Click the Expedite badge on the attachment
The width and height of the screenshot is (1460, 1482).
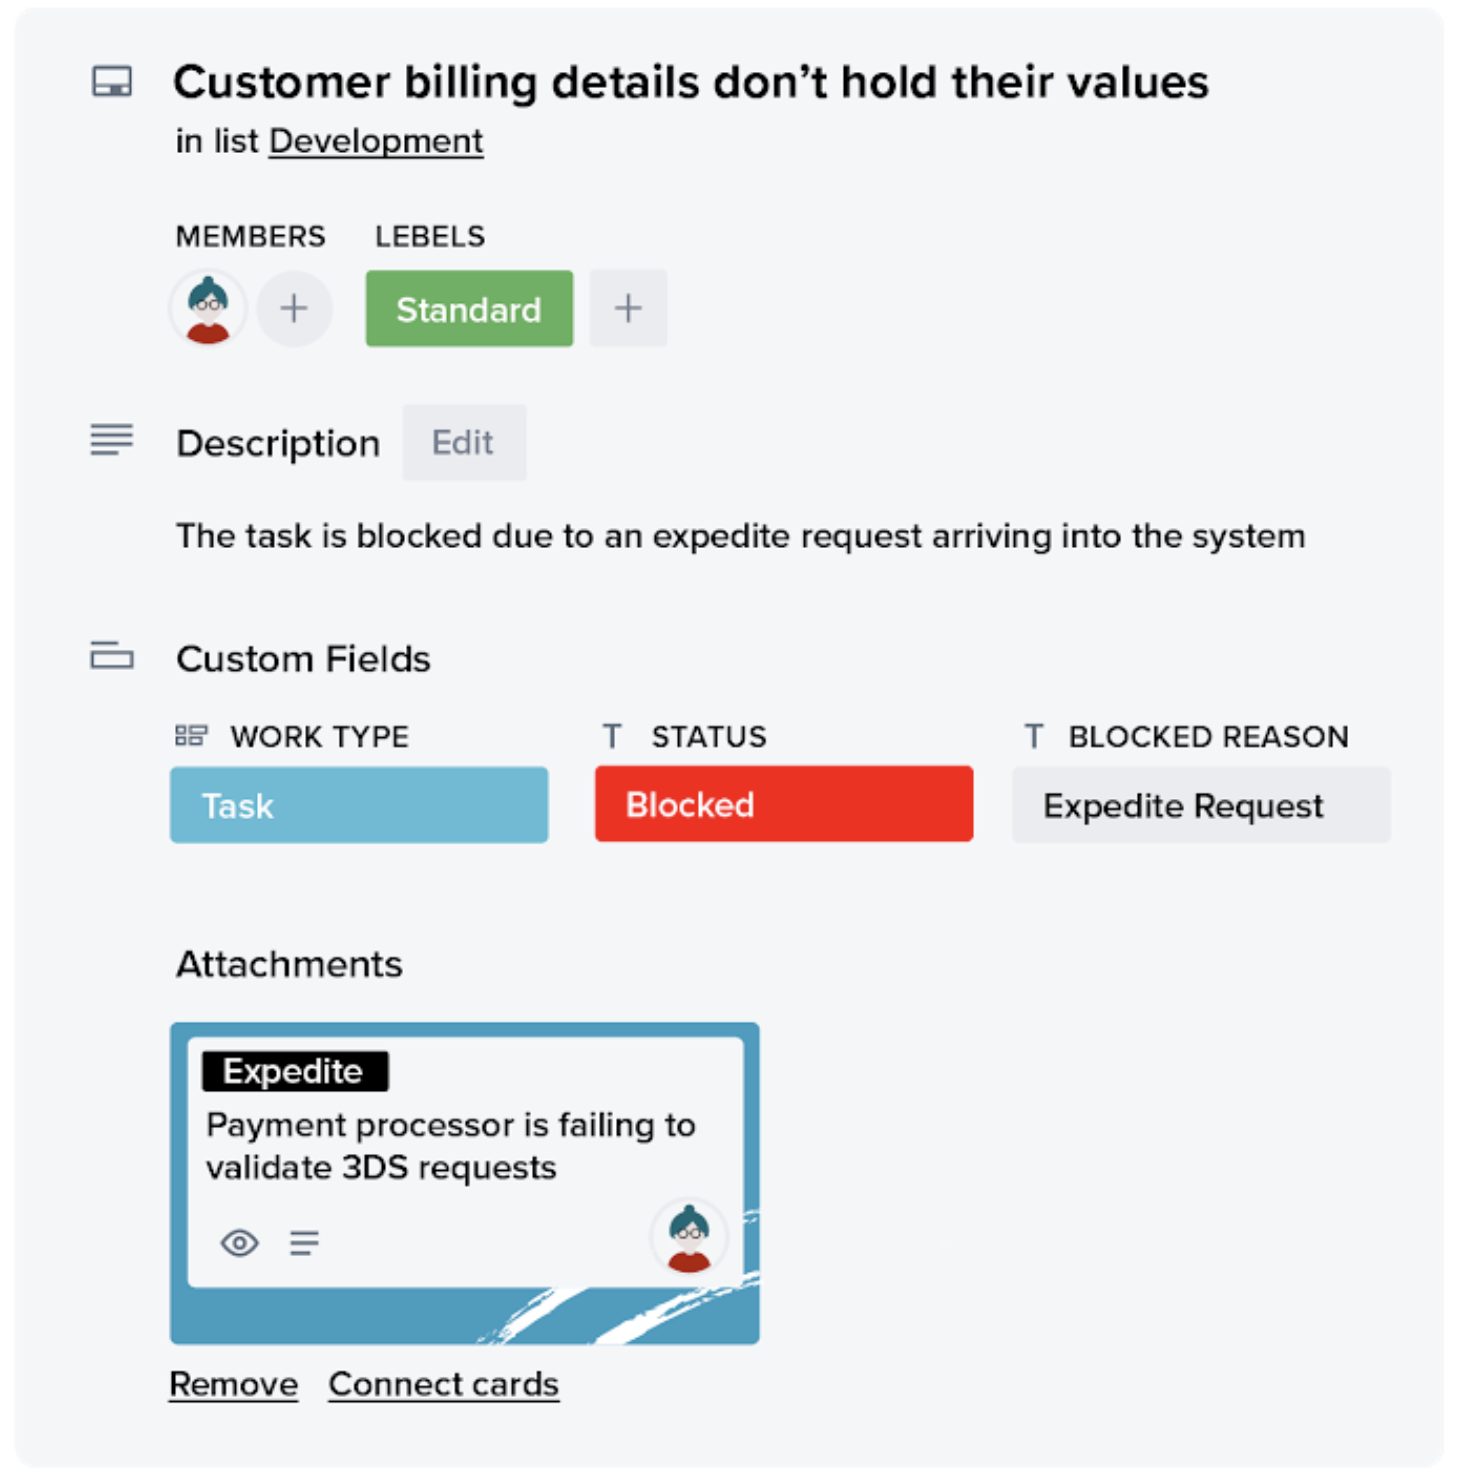coord(296,1071)
